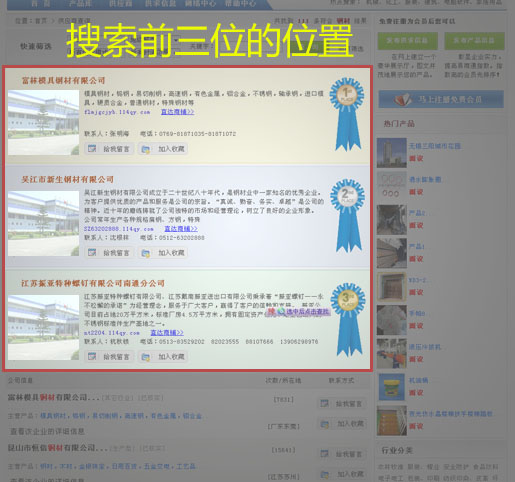This screenshot has width=515, height=482.
Task: Open the flmjgcjyh.114qy.com shop link
Action: [117, 112]
